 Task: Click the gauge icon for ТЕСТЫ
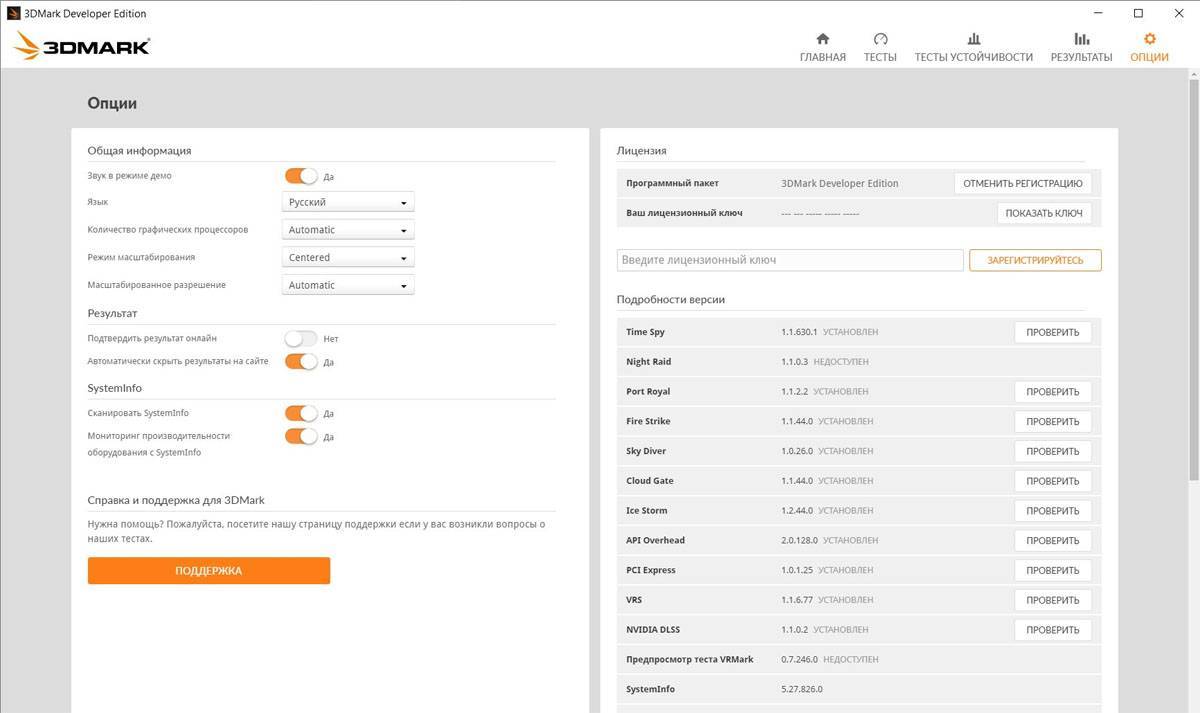click(x=880, y=39)
